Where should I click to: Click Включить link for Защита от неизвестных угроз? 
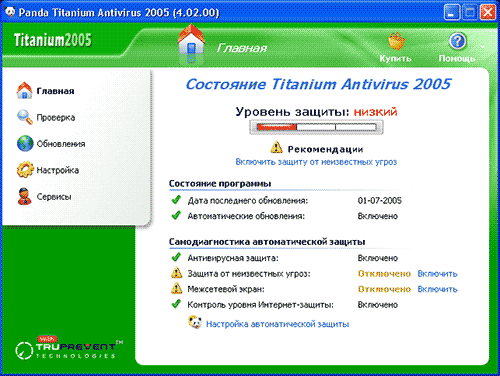click(437, 274)
